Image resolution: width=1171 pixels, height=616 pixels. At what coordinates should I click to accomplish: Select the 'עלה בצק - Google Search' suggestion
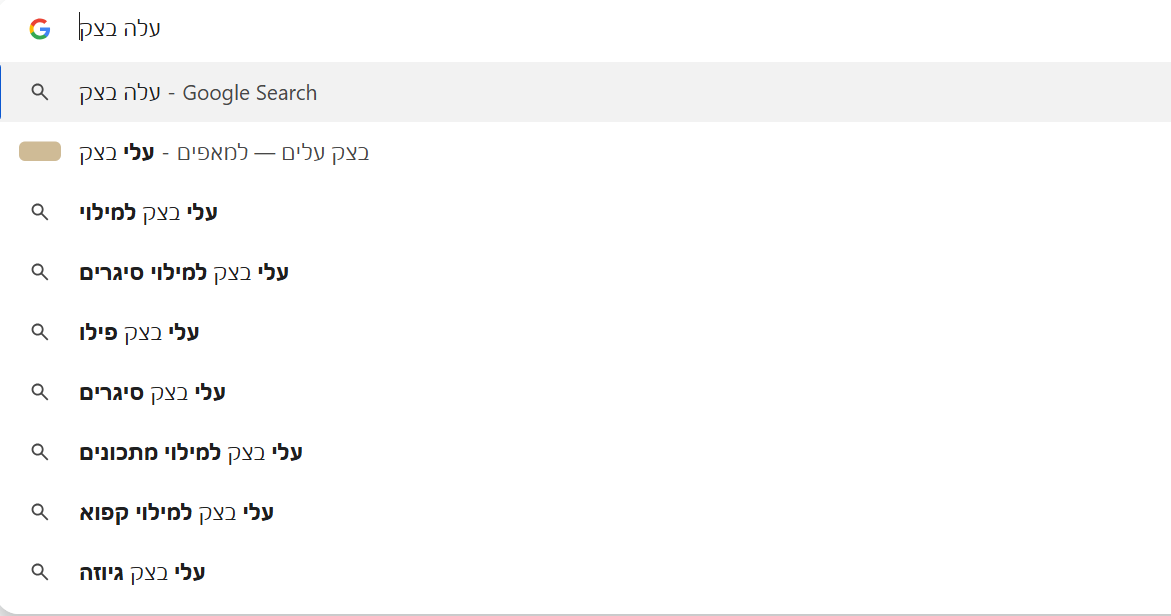pos(198,93)
